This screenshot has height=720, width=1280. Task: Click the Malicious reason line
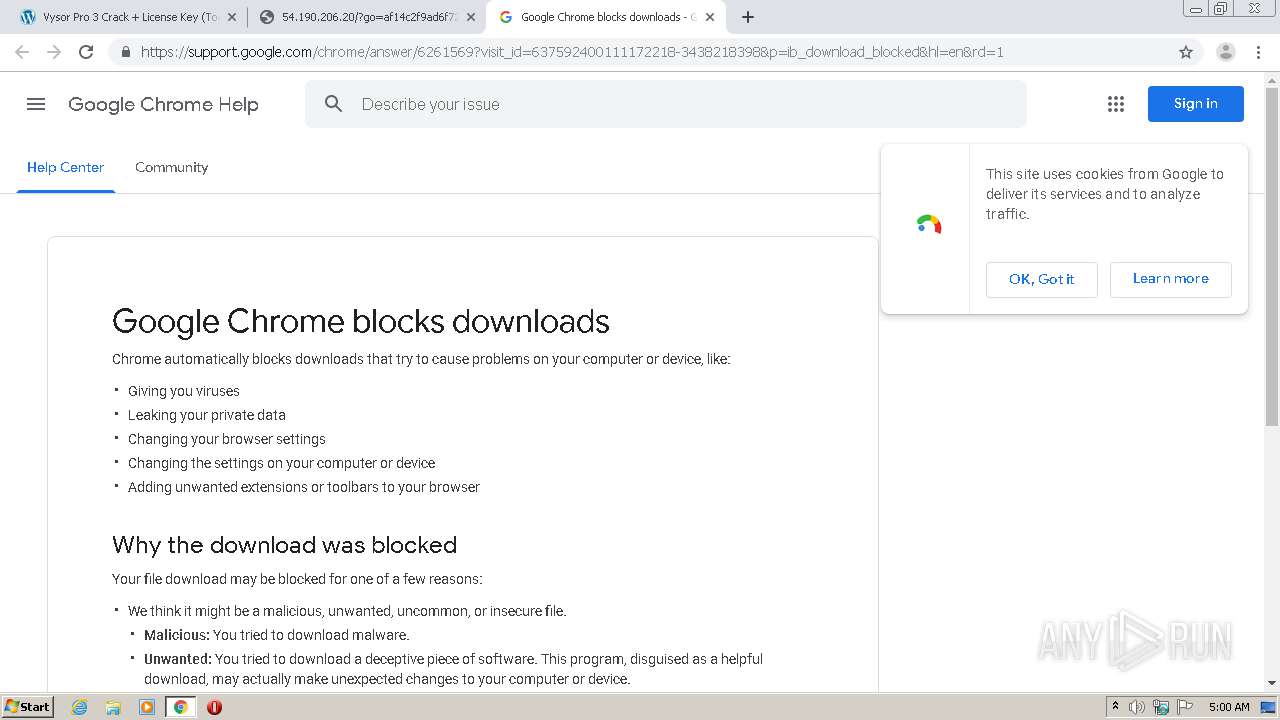277,635
